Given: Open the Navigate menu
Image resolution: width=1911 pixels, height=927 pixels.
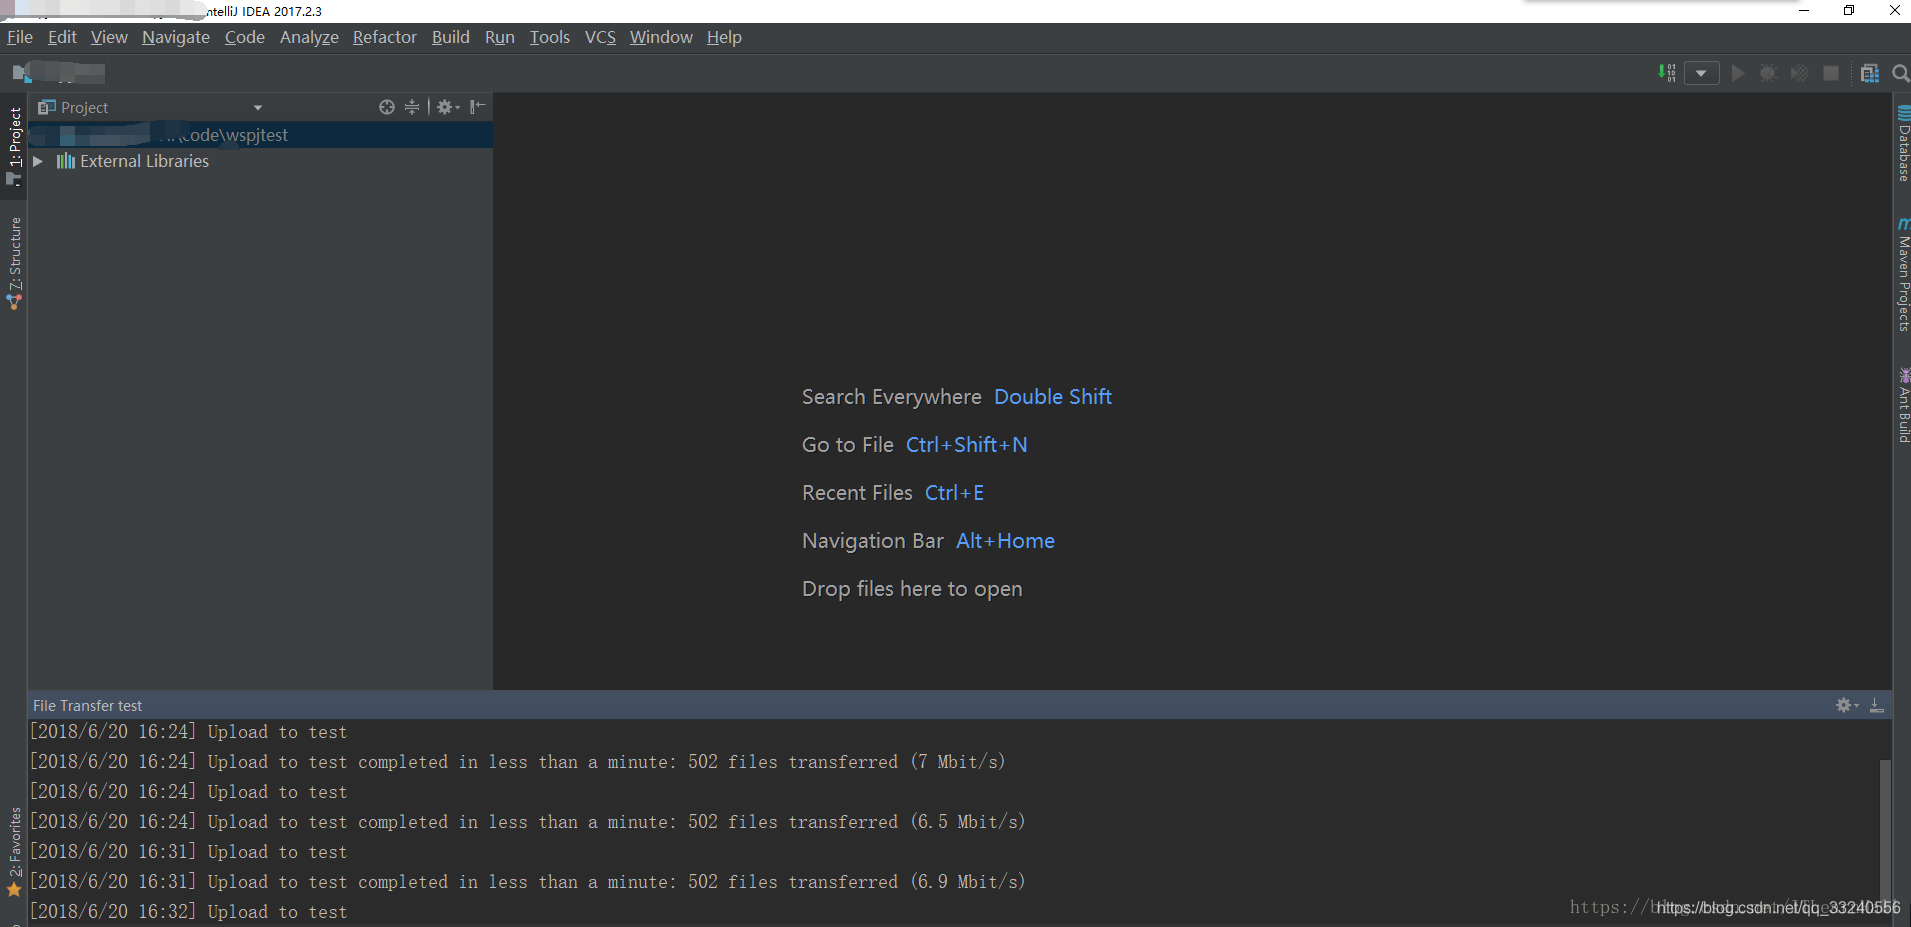Looking at the screenshot, I should pyautogui.click(x=176, y=37).
